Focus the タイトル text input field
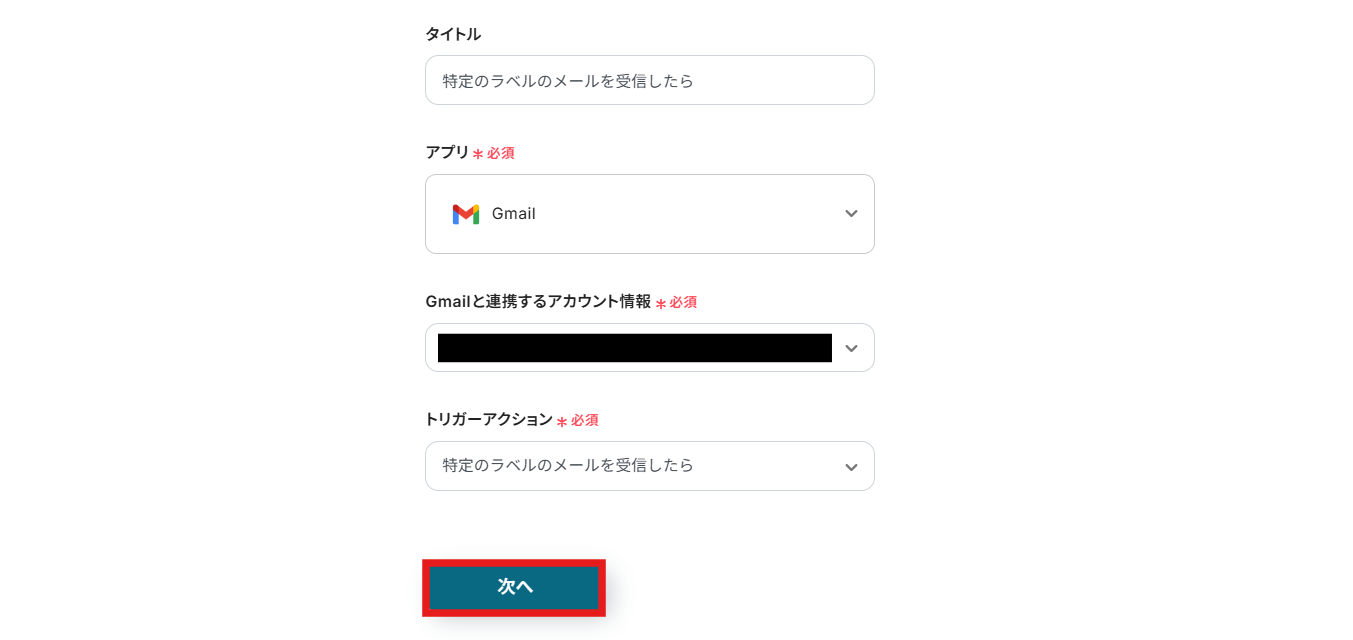Viewport: 1353px width, 640px height. (650, 81)
